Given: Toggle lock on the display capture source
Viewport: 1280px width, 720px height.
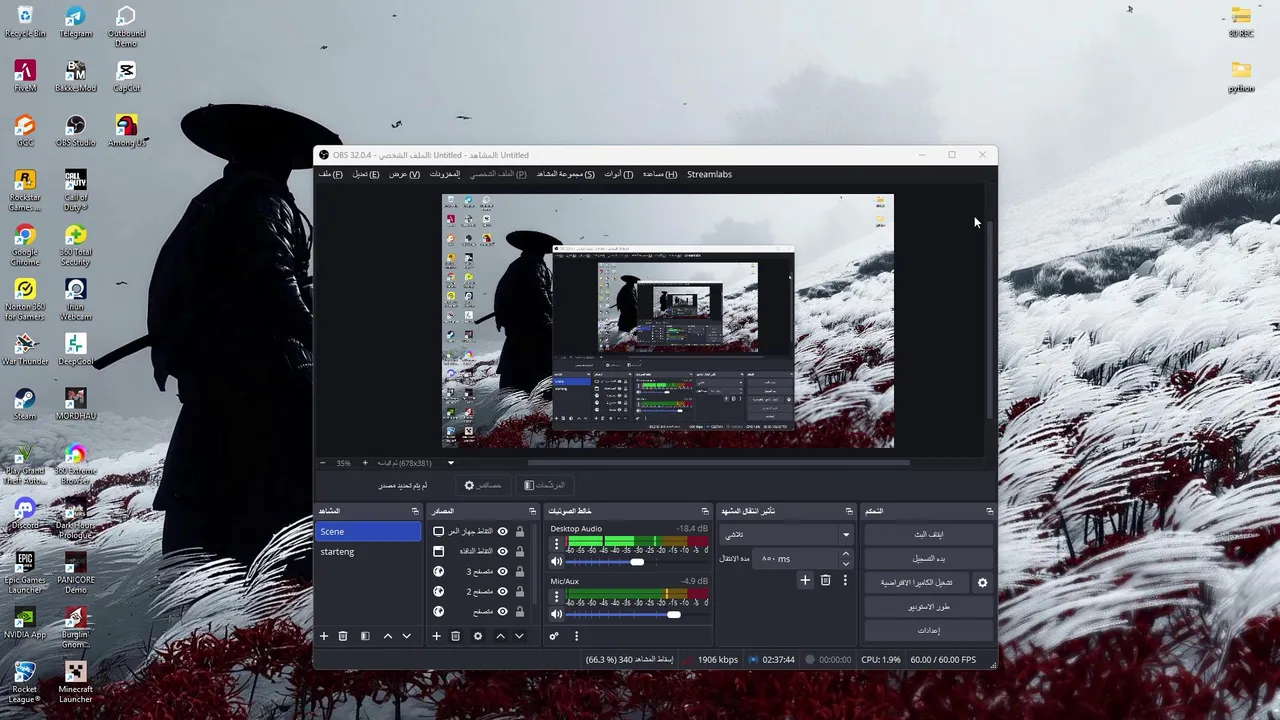Looking at the screenshot, I should (519, 532).
